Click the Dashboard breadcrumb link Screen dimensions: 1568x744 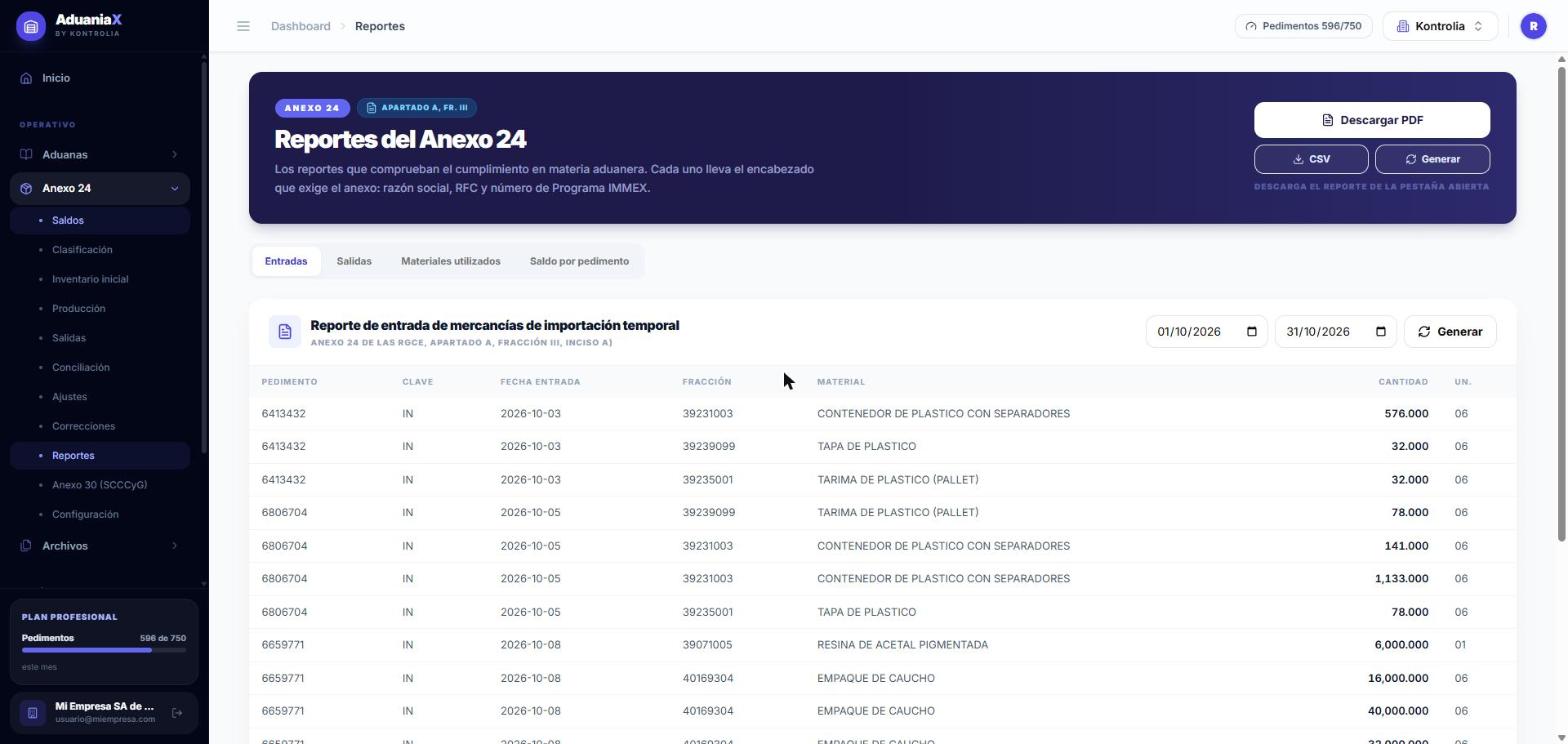(300, 26)
